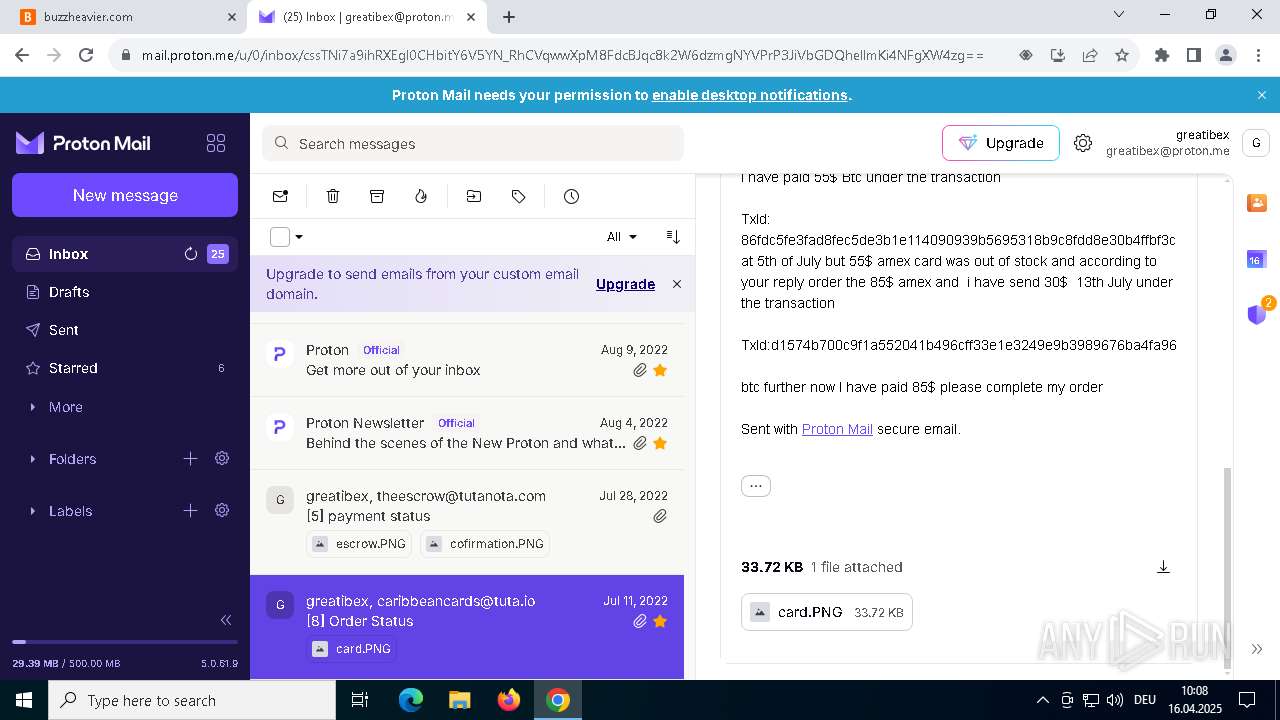Screen dimensions: 1280x720
Task: Open the Calendar side panel icon
Action: click(1257, 259)
